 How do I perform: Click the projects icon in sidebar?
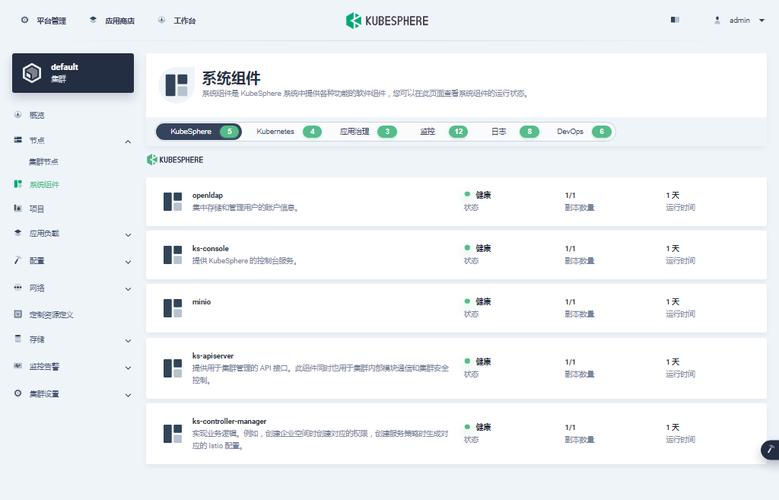point(18,208)
